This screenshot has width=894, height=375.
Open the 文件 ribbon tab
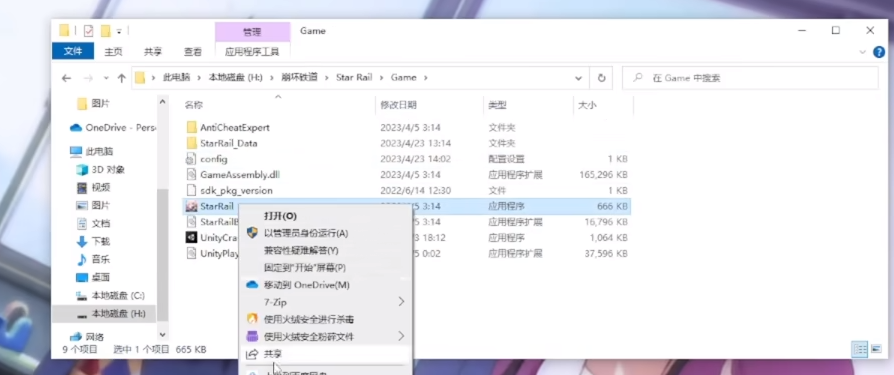[x=73, y=51]
